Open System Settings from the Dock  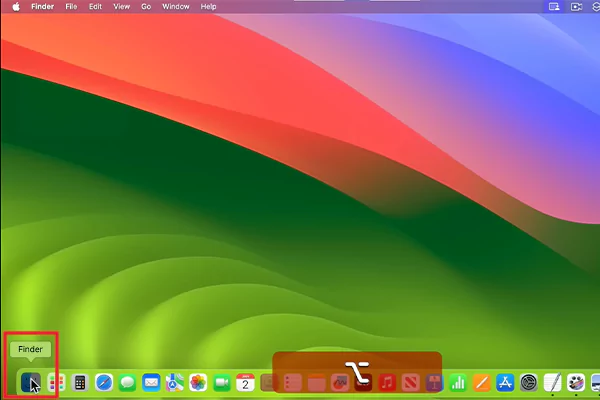tap(529, 382)
